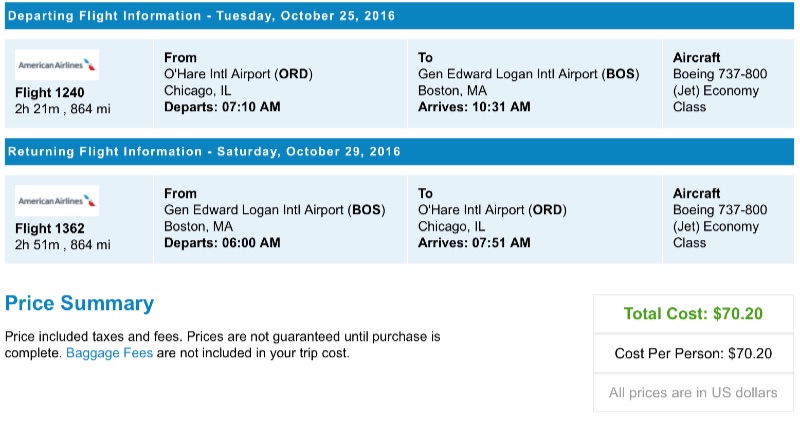Select the Departing Flight Information header bar

pyautogui.click(x=400, y=16)
